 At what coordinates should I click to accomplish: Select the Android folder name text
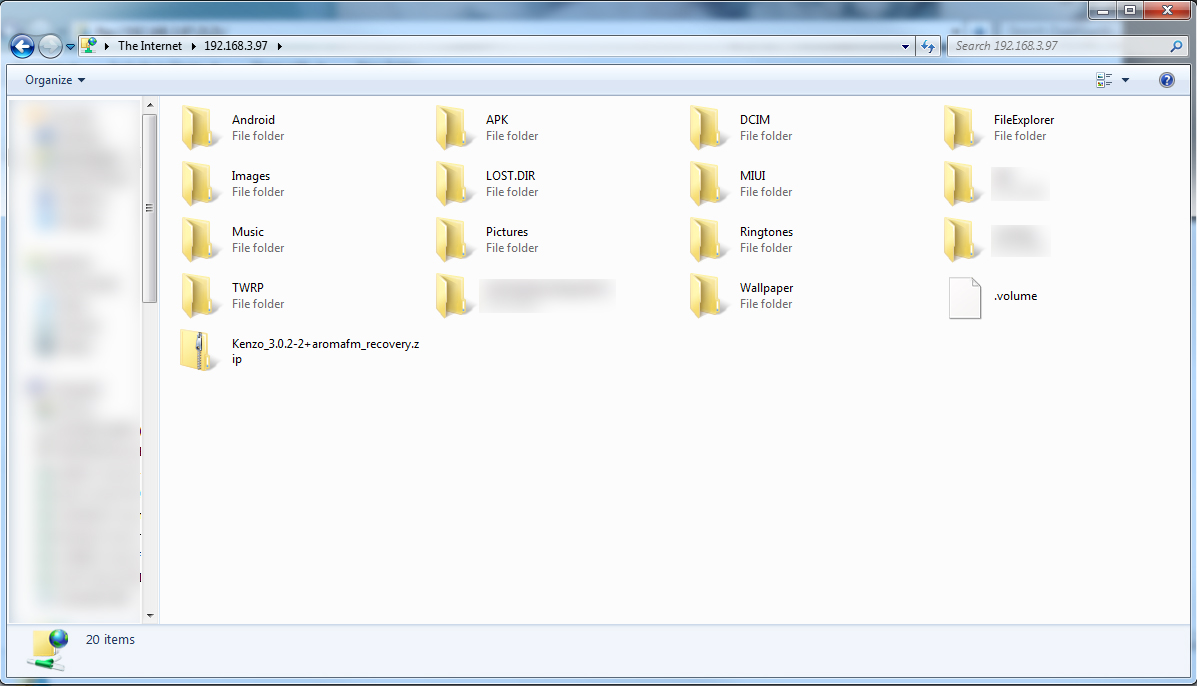tap(253, 120)
